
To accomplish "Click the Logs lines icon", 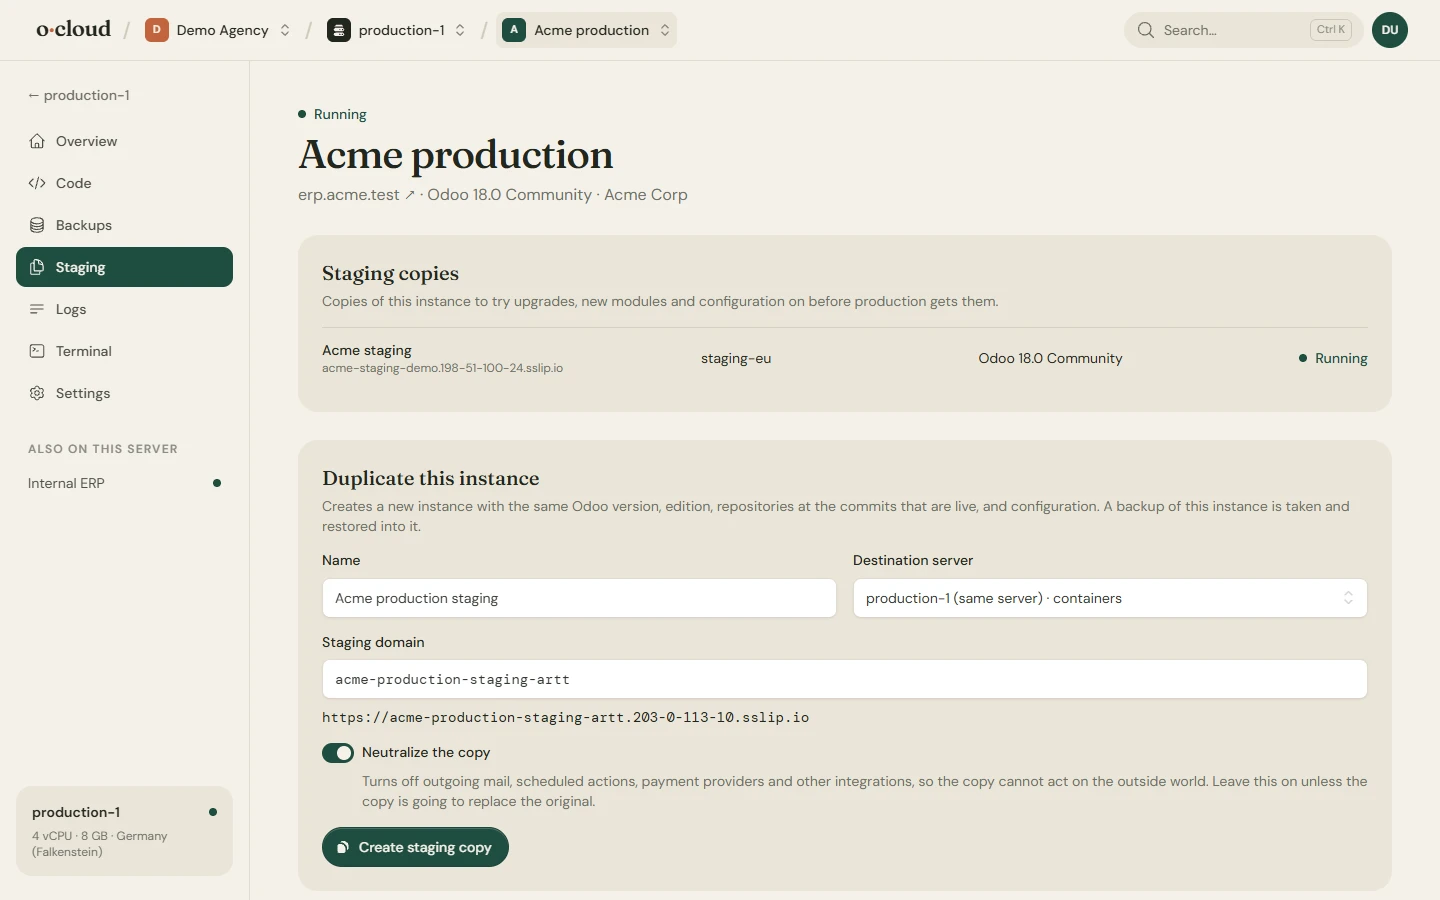I will 37,309.
